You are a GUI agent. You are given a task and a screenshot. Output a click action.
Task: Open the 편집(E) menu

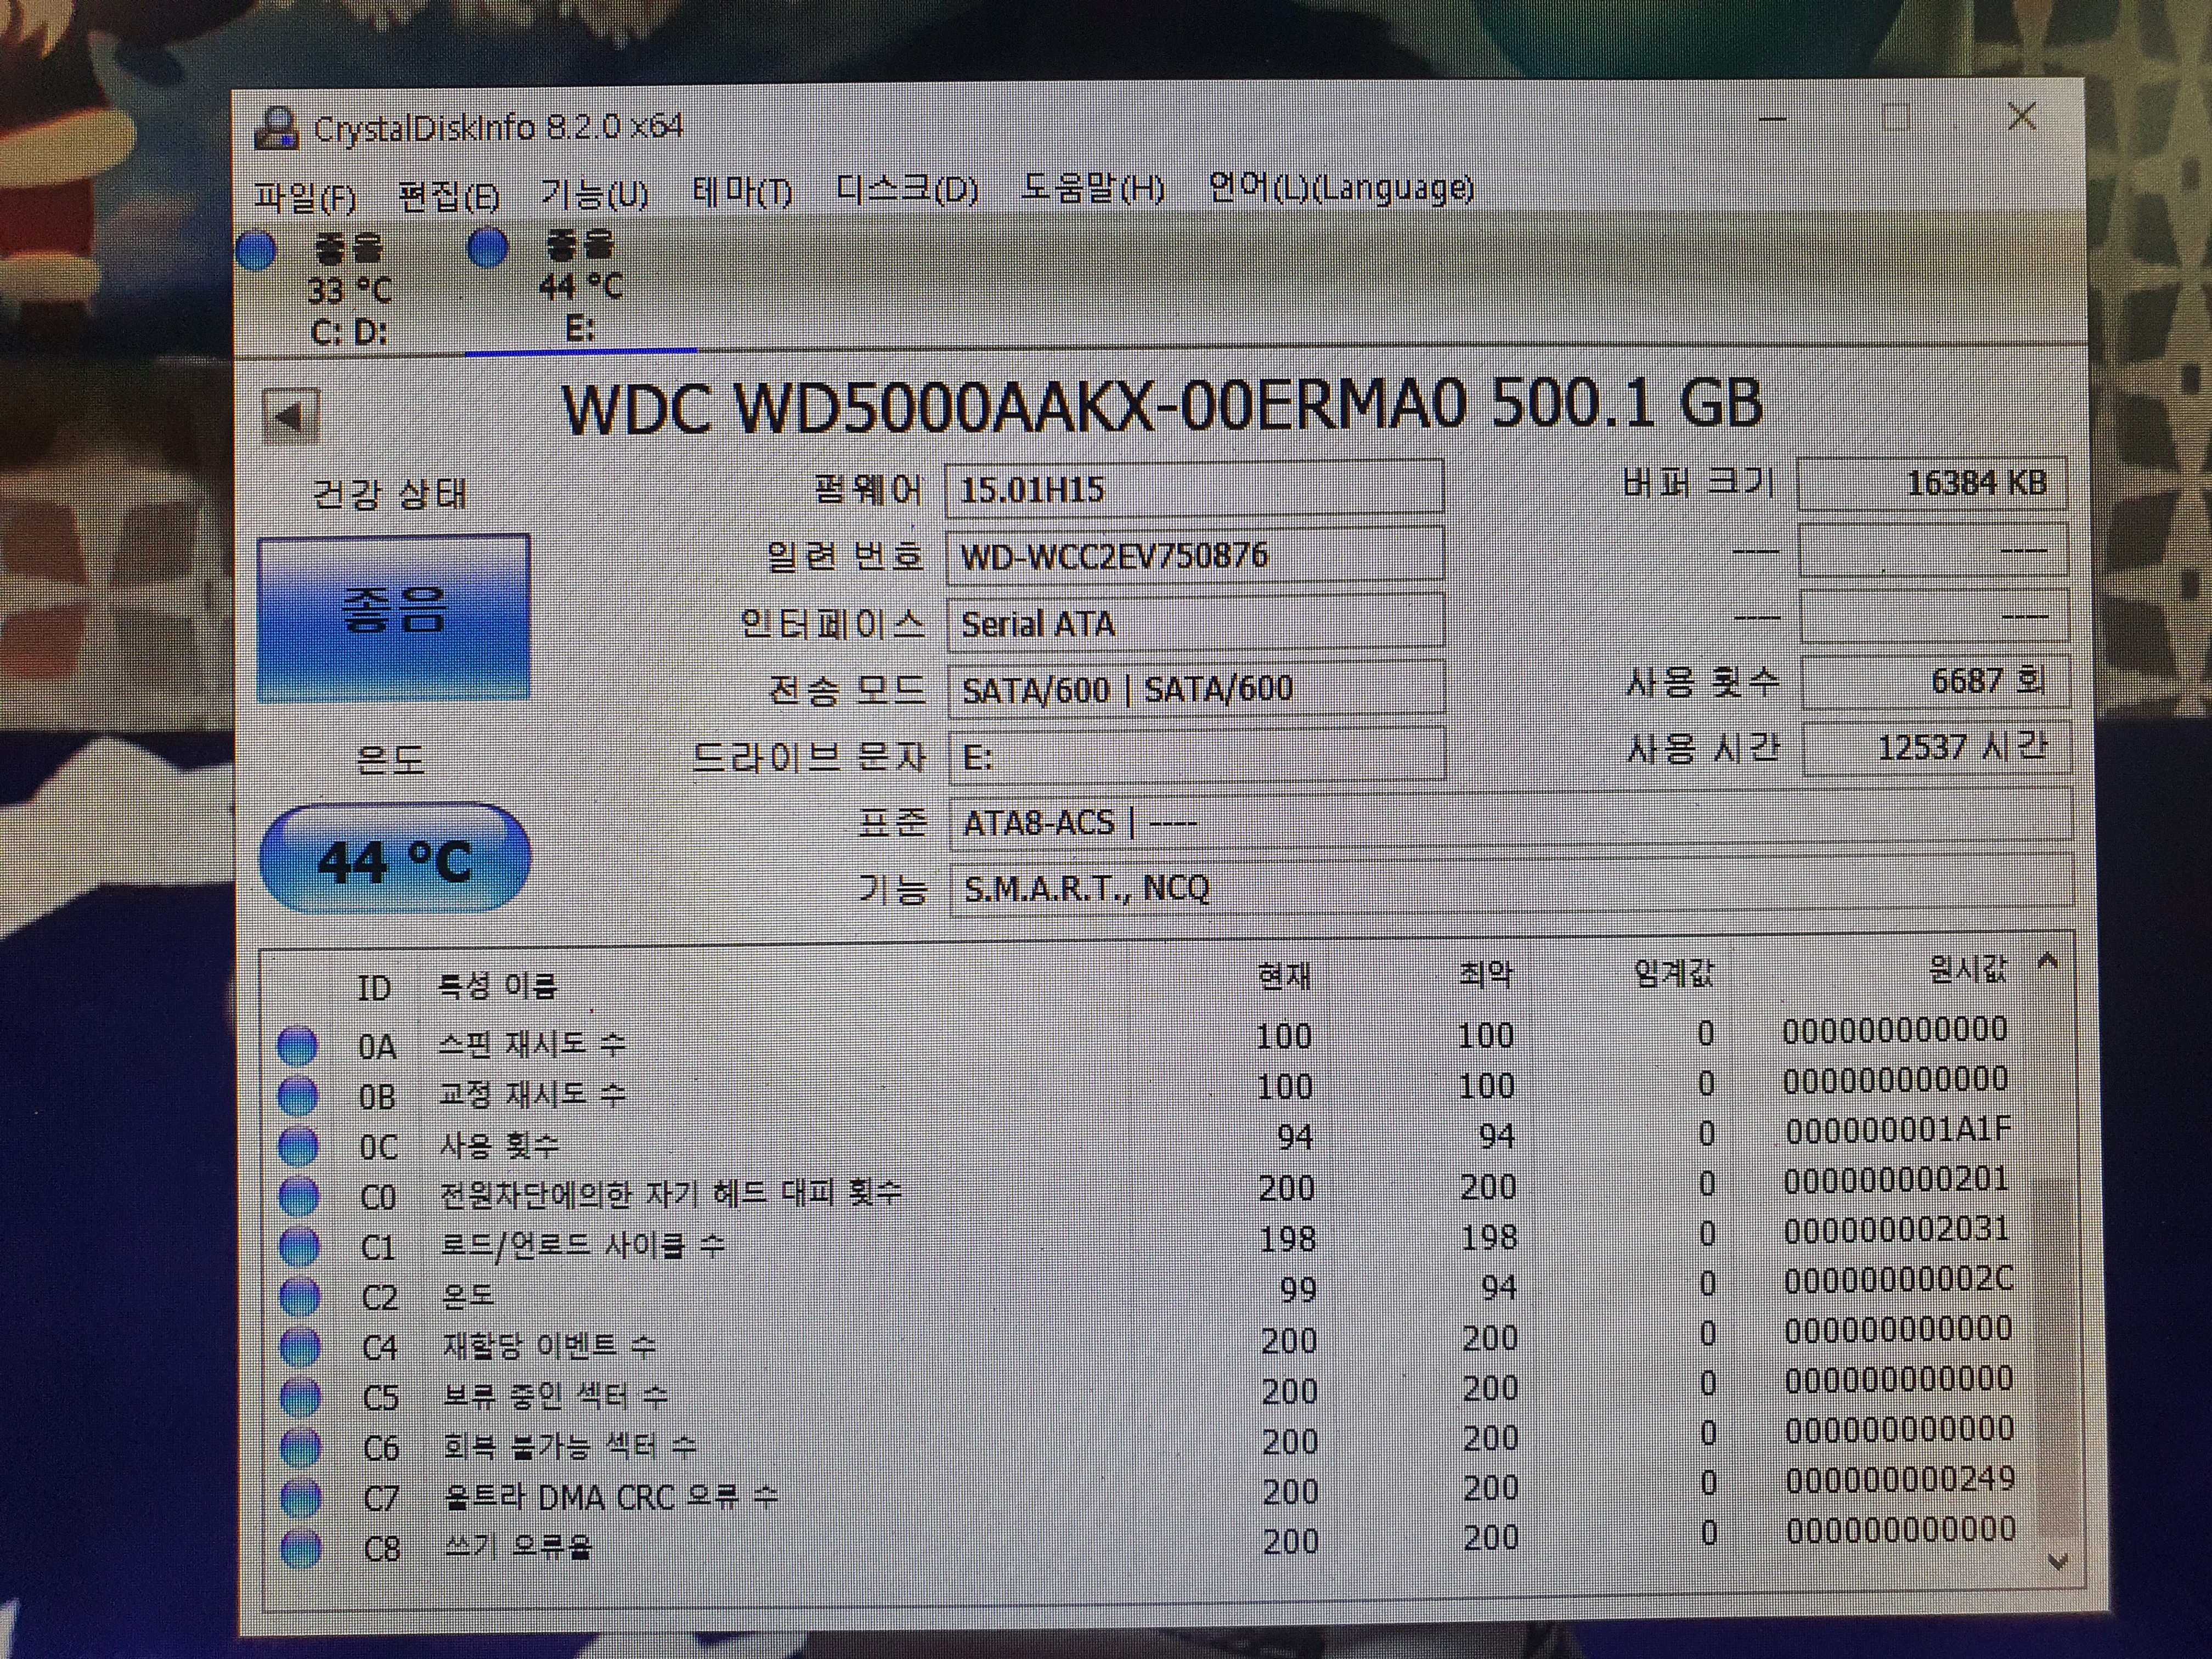[448, 195]
